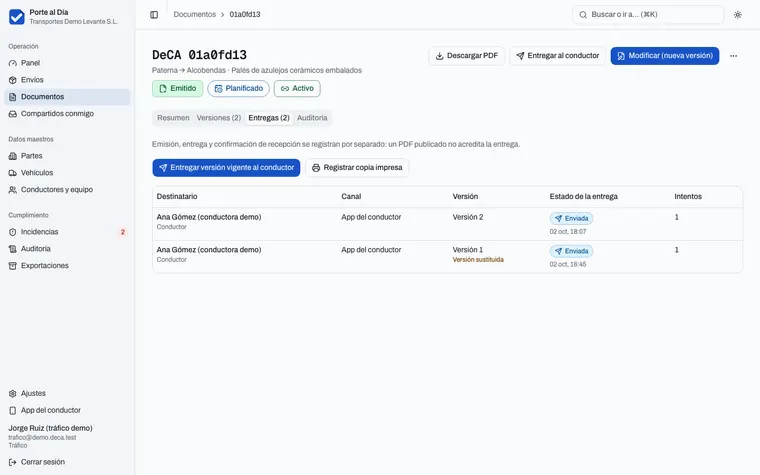Click Jorge Ruiz (tráfico demo) user name
The width and height of the screenshot is (760, 475).
pyautogui.click(x=50, y=428)
